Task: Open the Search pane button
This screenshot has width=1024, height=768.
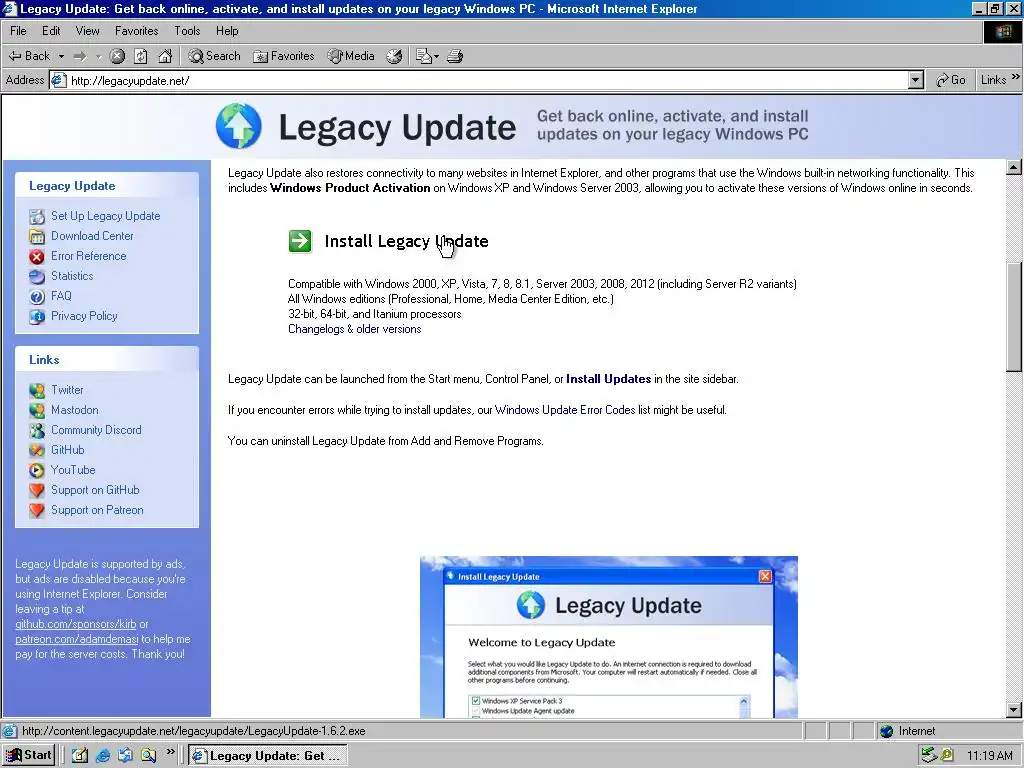Action: (215, 56)
